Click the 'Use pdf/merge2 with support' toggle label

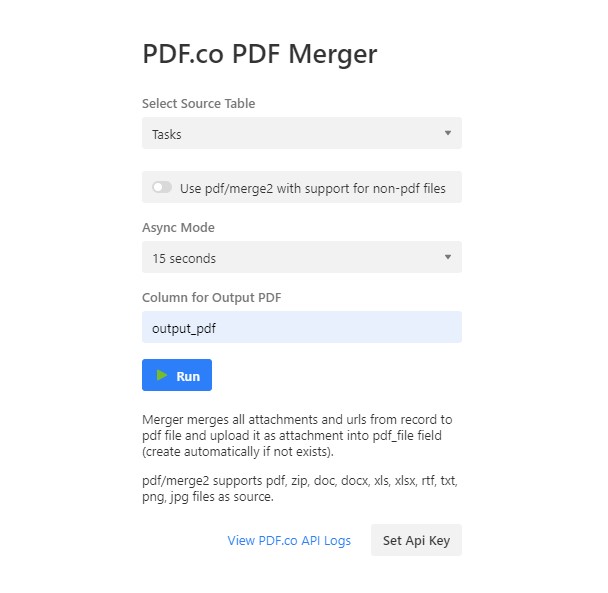[x=313, y=188]
